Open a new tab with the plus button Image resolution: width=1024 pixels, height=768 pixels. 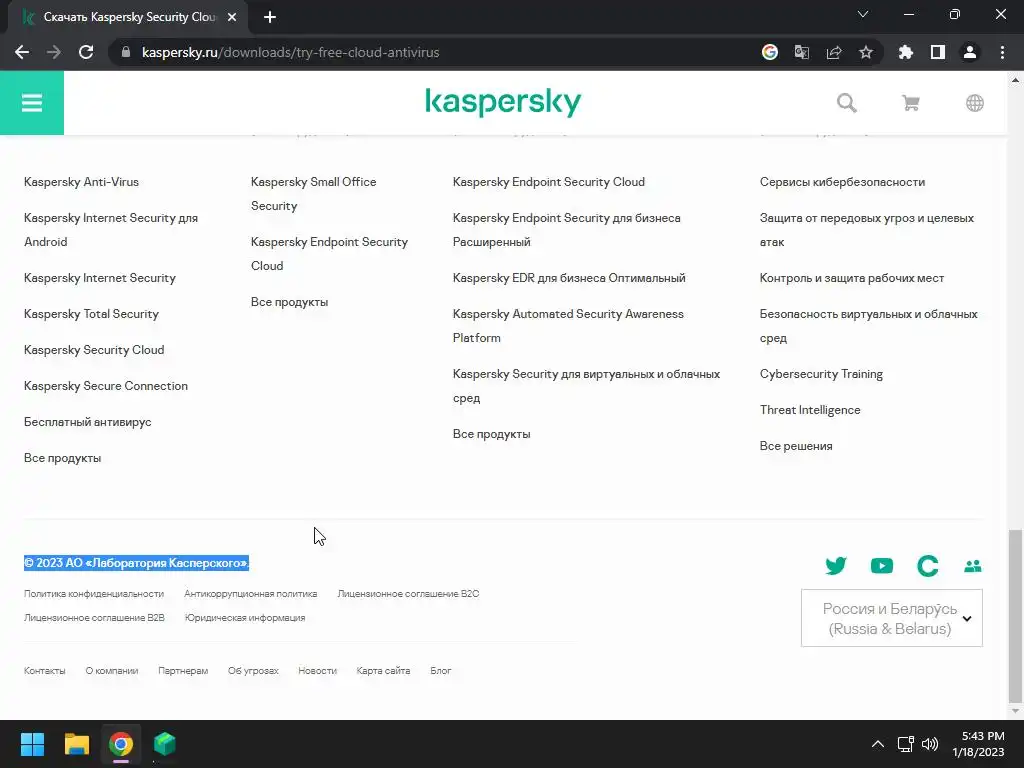(x=270, y=17)
